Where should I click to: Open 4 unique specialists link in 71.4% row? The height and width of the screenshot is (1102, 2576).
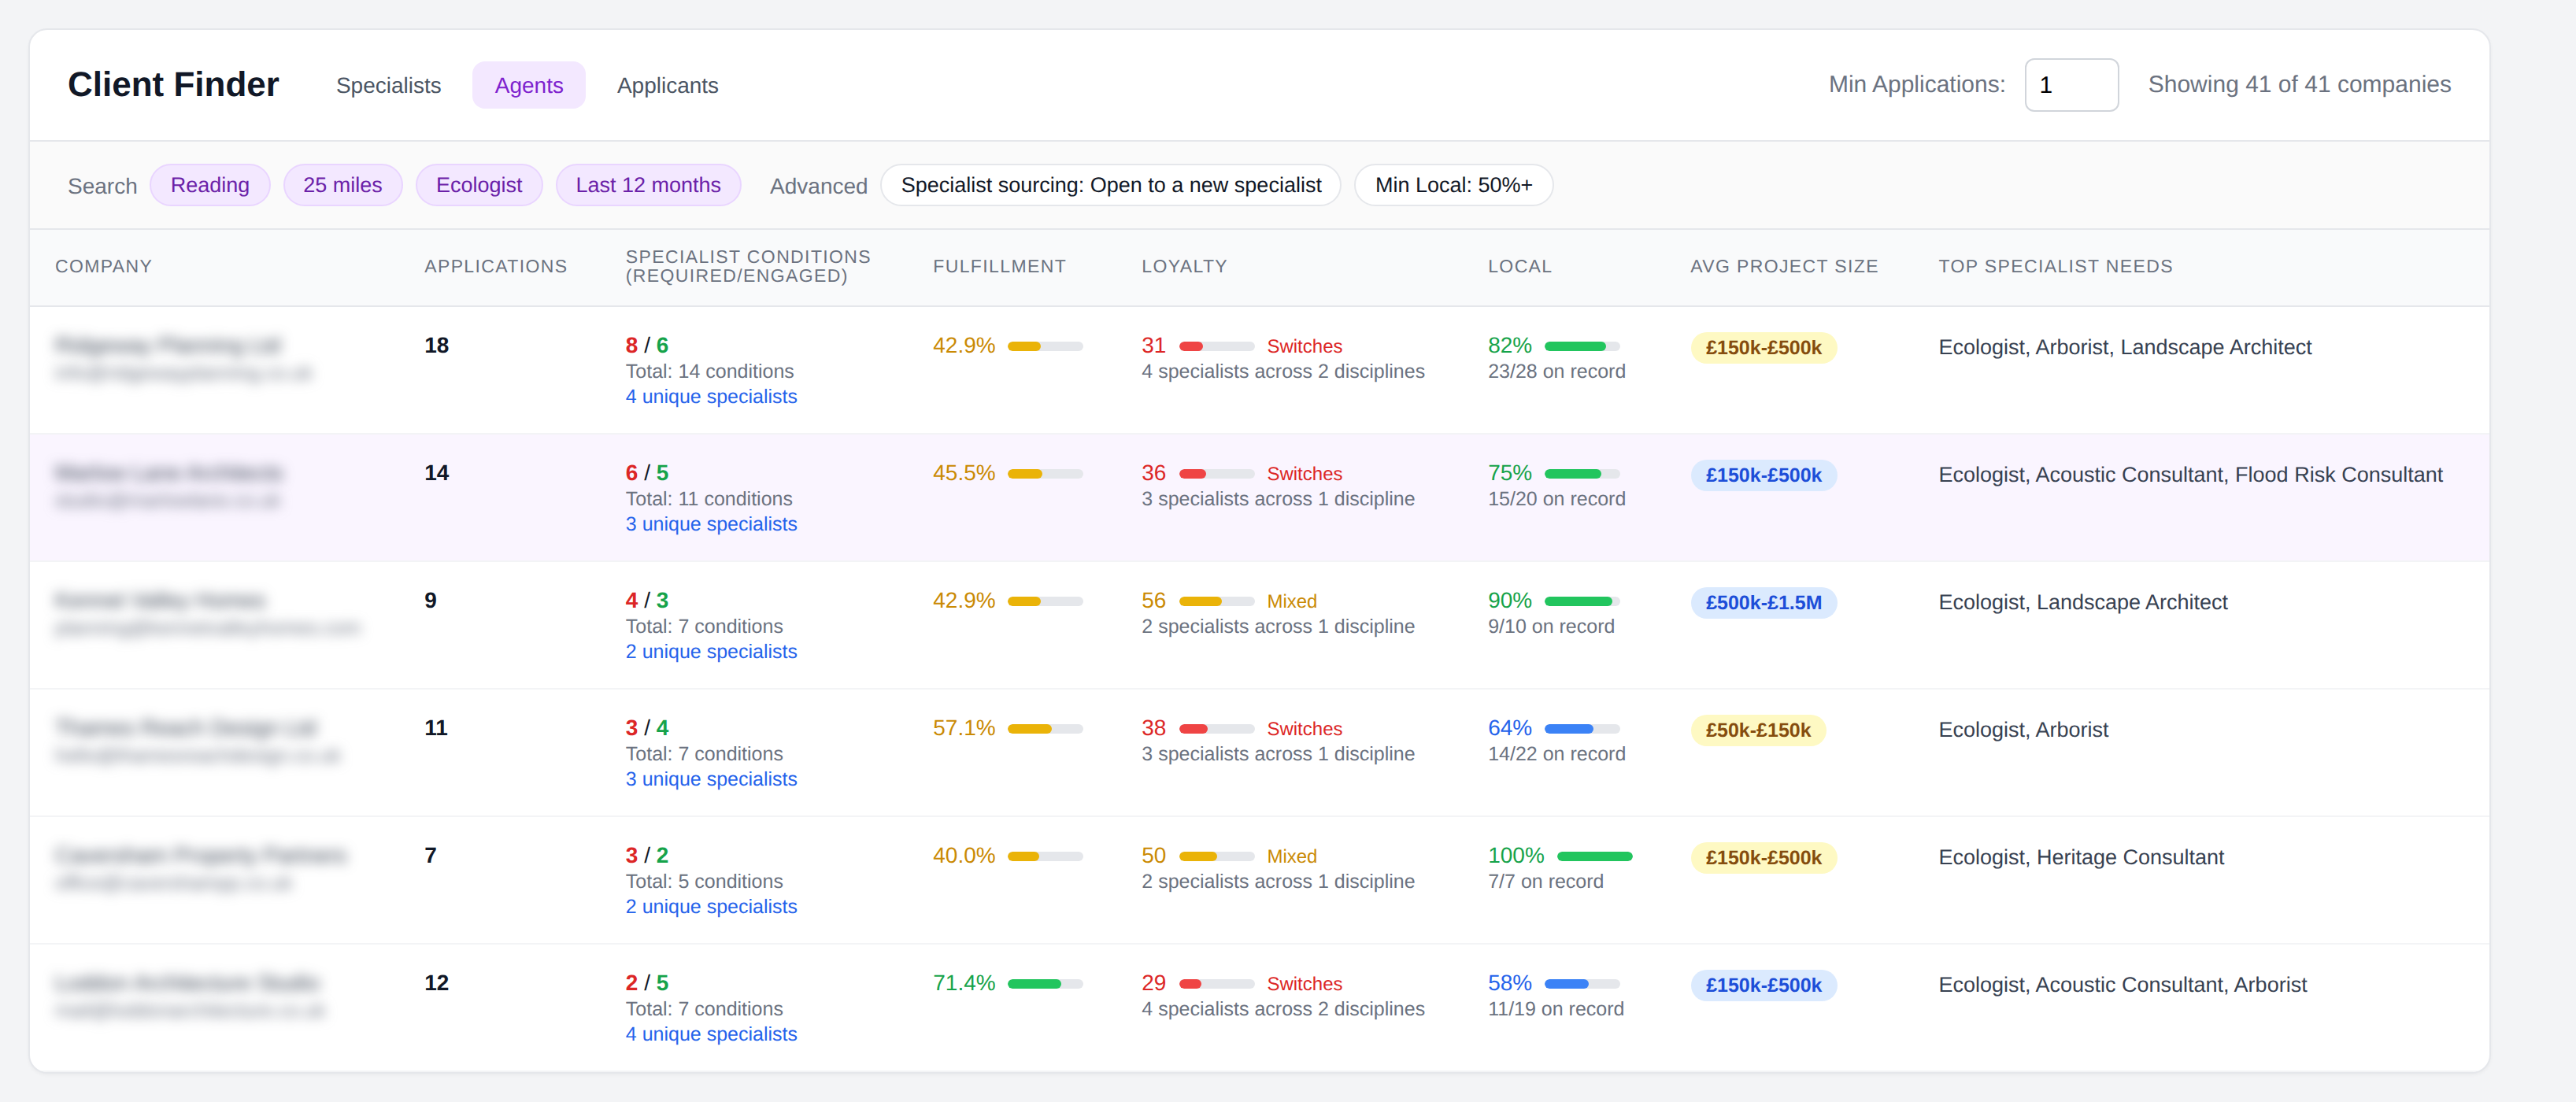pos(711,1034)
